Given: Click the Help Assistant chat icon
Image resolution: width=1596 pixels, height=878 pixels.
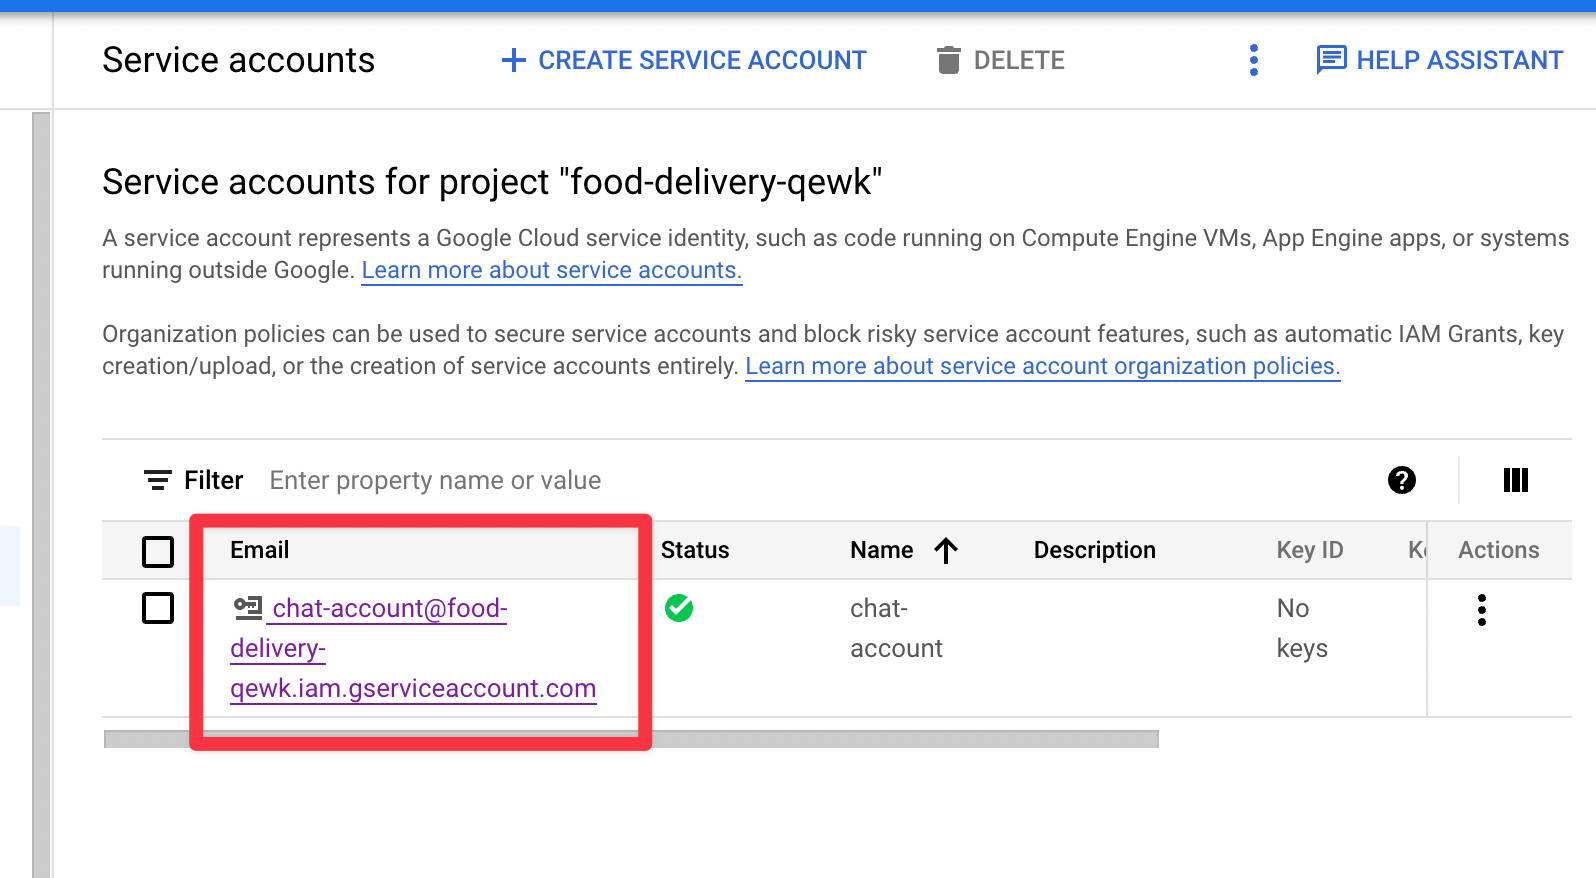Looking at the screenshot, I should 1332,60.
